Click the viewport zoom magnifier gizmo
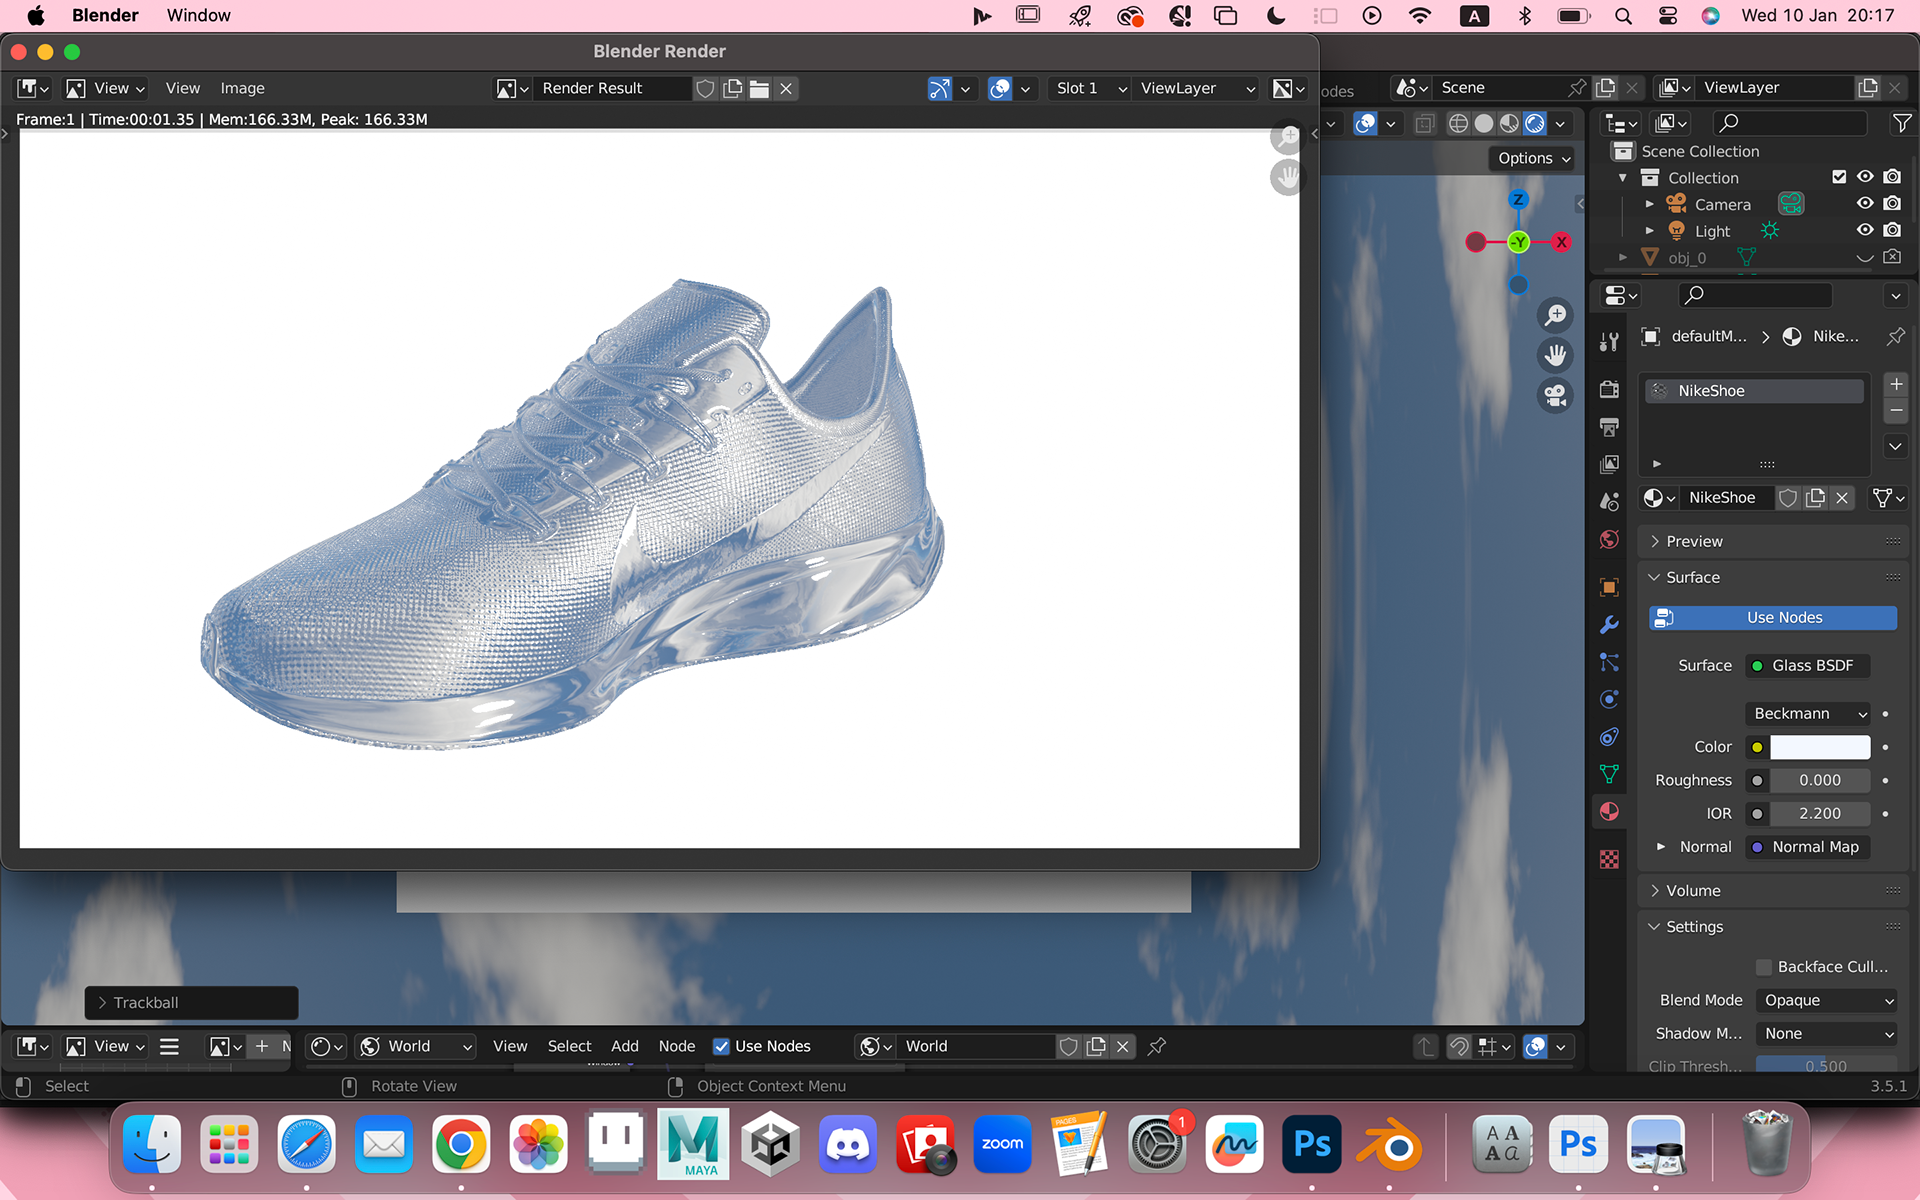 (x=1555, y=316)
